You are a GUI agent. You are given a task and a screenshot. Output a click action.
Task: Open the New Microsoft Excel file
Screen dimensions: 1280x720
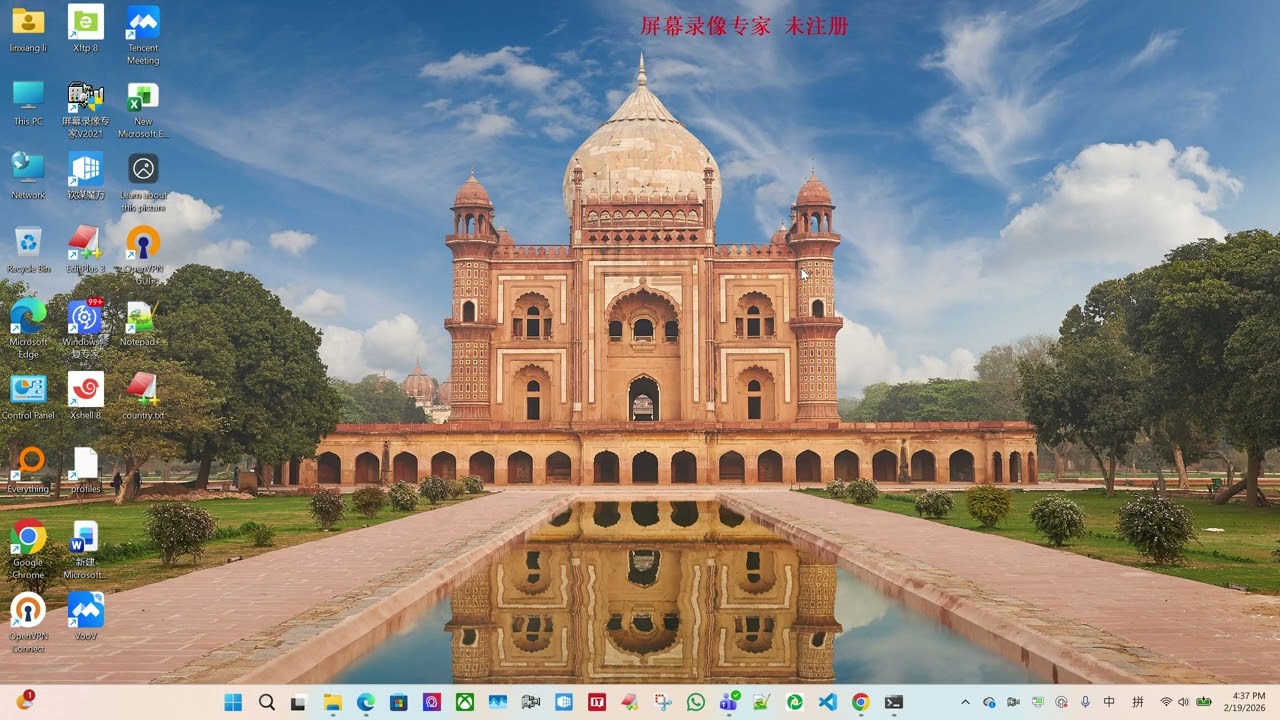point(143,109)
